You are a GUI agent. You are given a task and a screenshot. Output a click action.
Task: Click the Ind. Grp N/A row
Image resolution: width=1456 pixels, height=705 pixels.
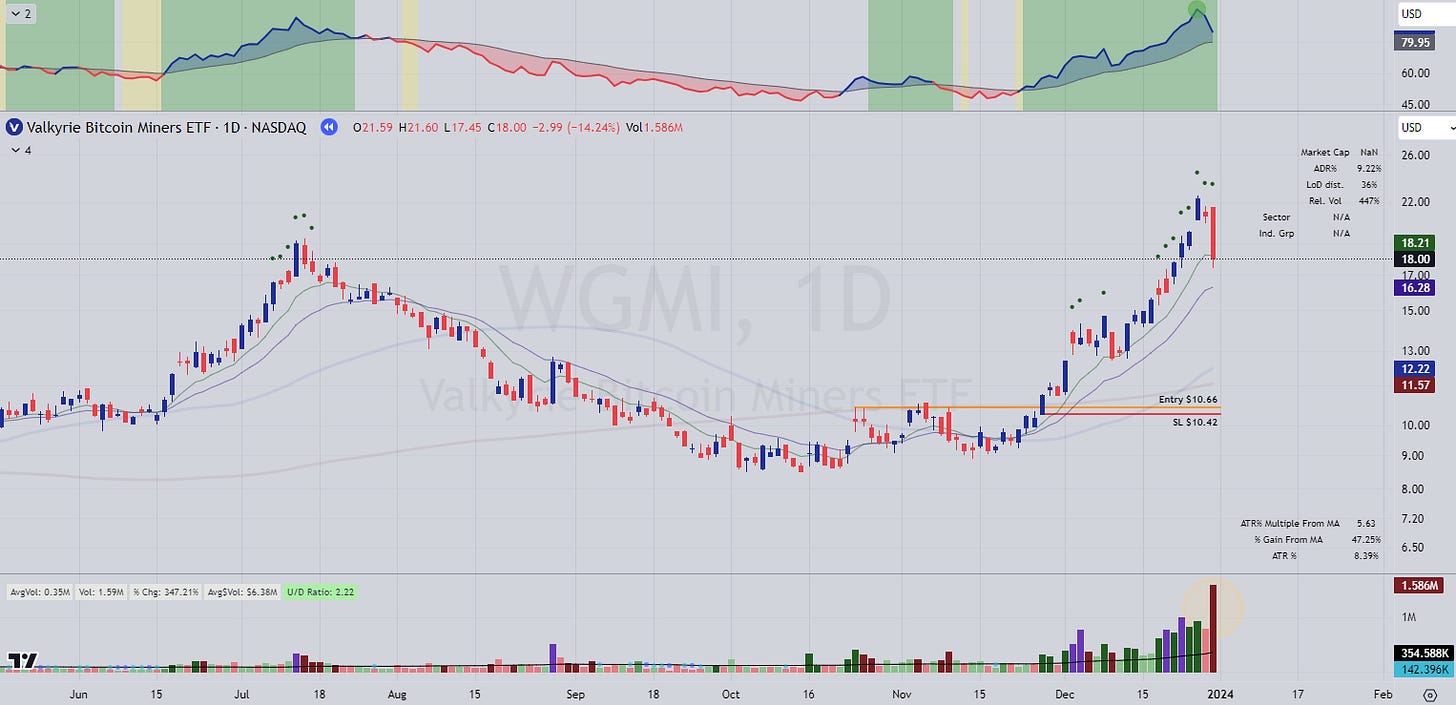[1305, 233]
